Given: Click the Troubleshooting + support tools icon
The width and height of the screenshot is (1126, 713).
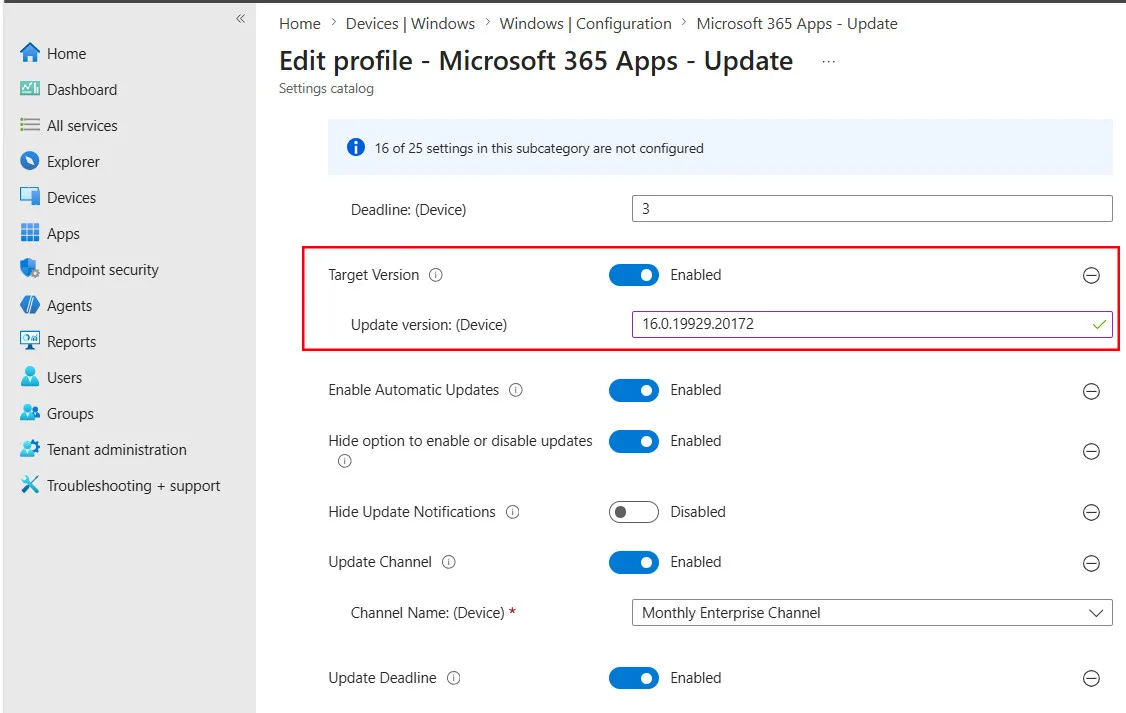Looking at the screenshot, I should [x=29, y=485].
